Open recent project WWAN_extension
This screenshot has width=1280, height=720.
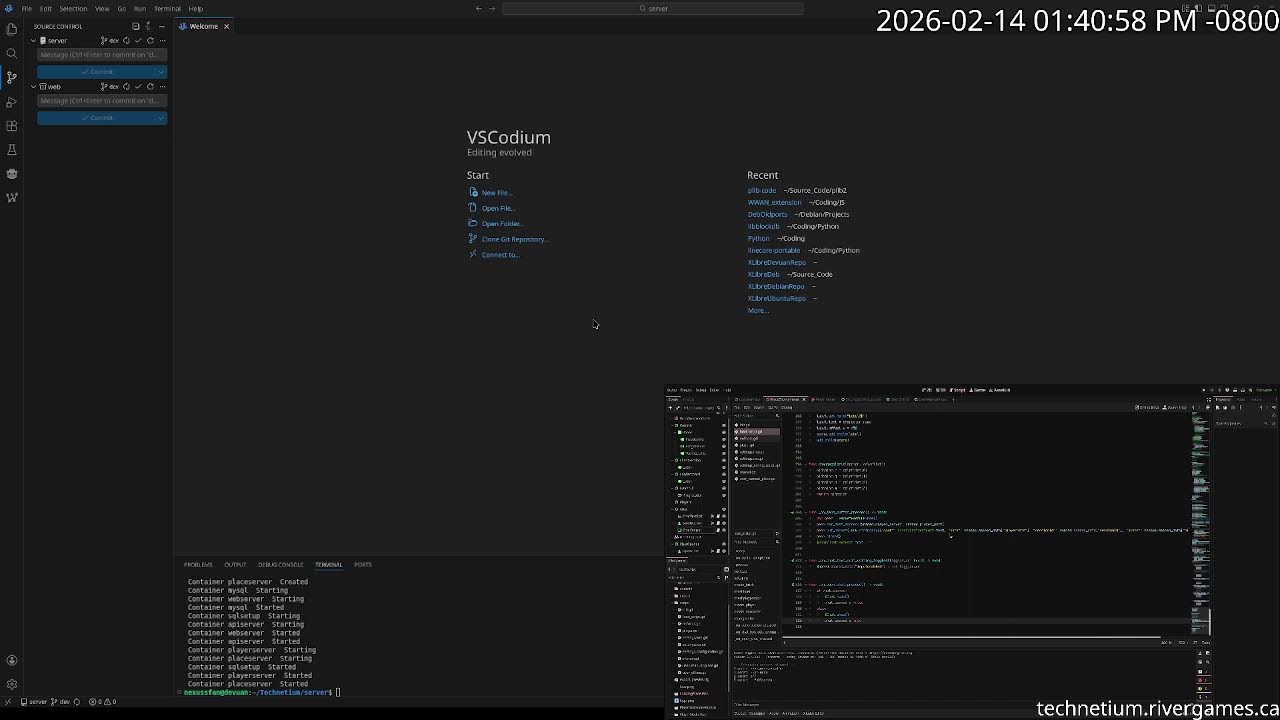click(774, 202)
